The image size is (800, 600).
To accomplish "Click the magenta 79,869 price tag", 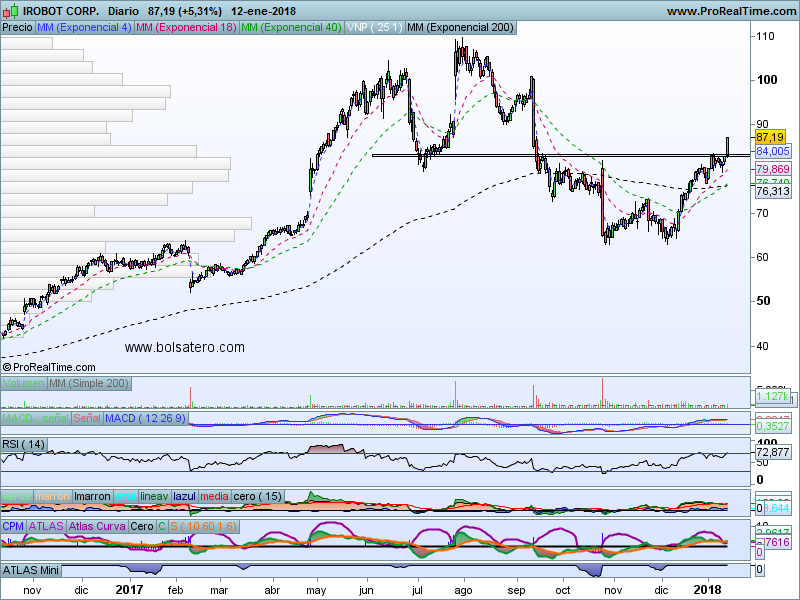I will [773, 169].
